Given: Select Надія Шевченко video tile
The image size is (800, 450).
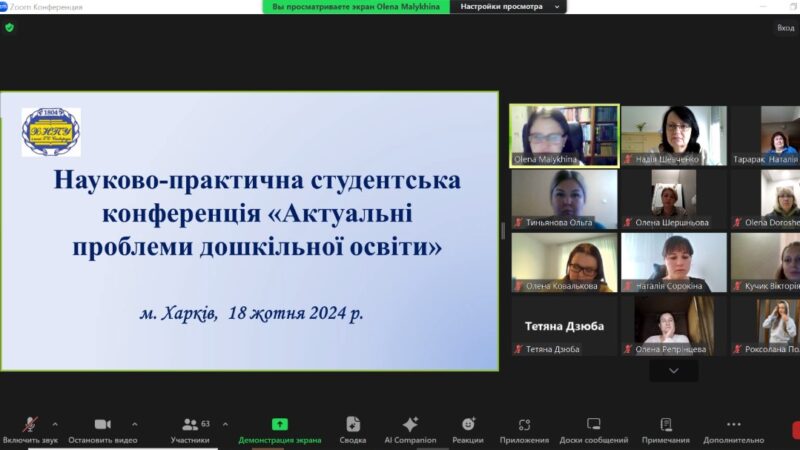Looking at the screenshot, I should [674, 136].
